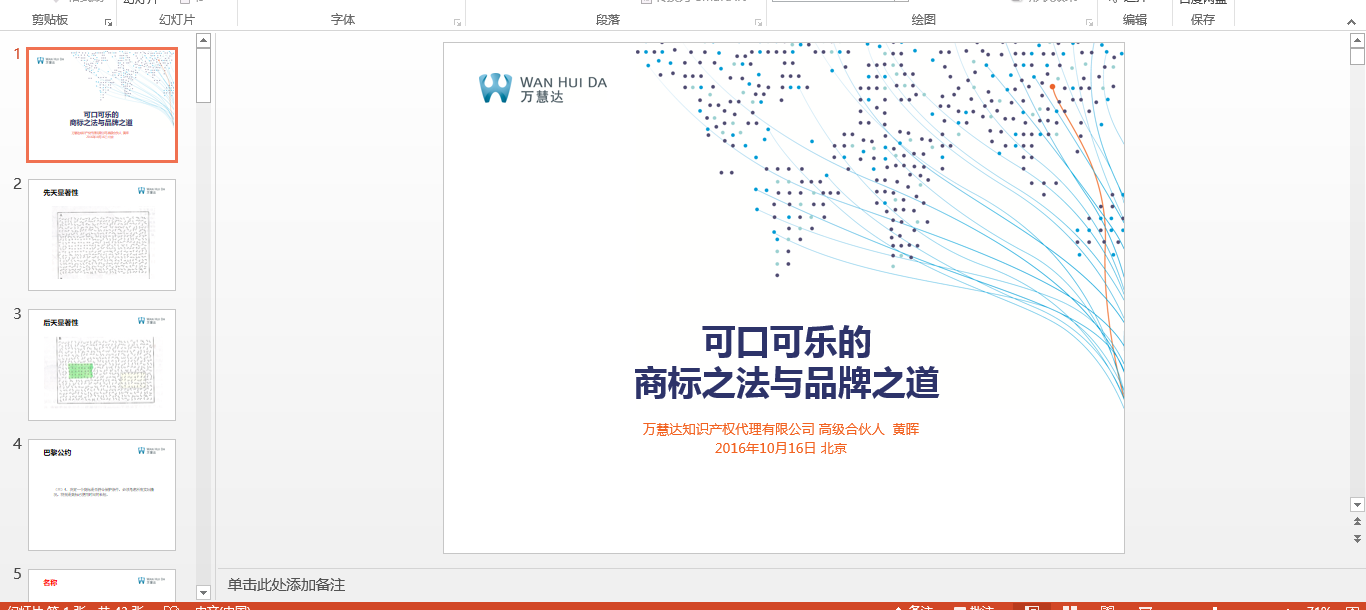Go to next slide double-arrow button
This screenshot has height=610, width=1366.
pyautogui.click(x=1357, y=539)
